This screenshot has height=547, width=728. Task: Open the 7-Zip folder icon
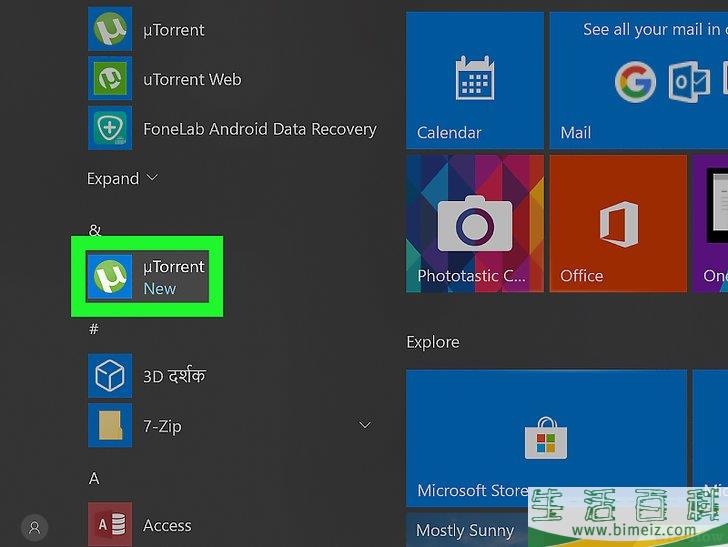tap(110, 425)
